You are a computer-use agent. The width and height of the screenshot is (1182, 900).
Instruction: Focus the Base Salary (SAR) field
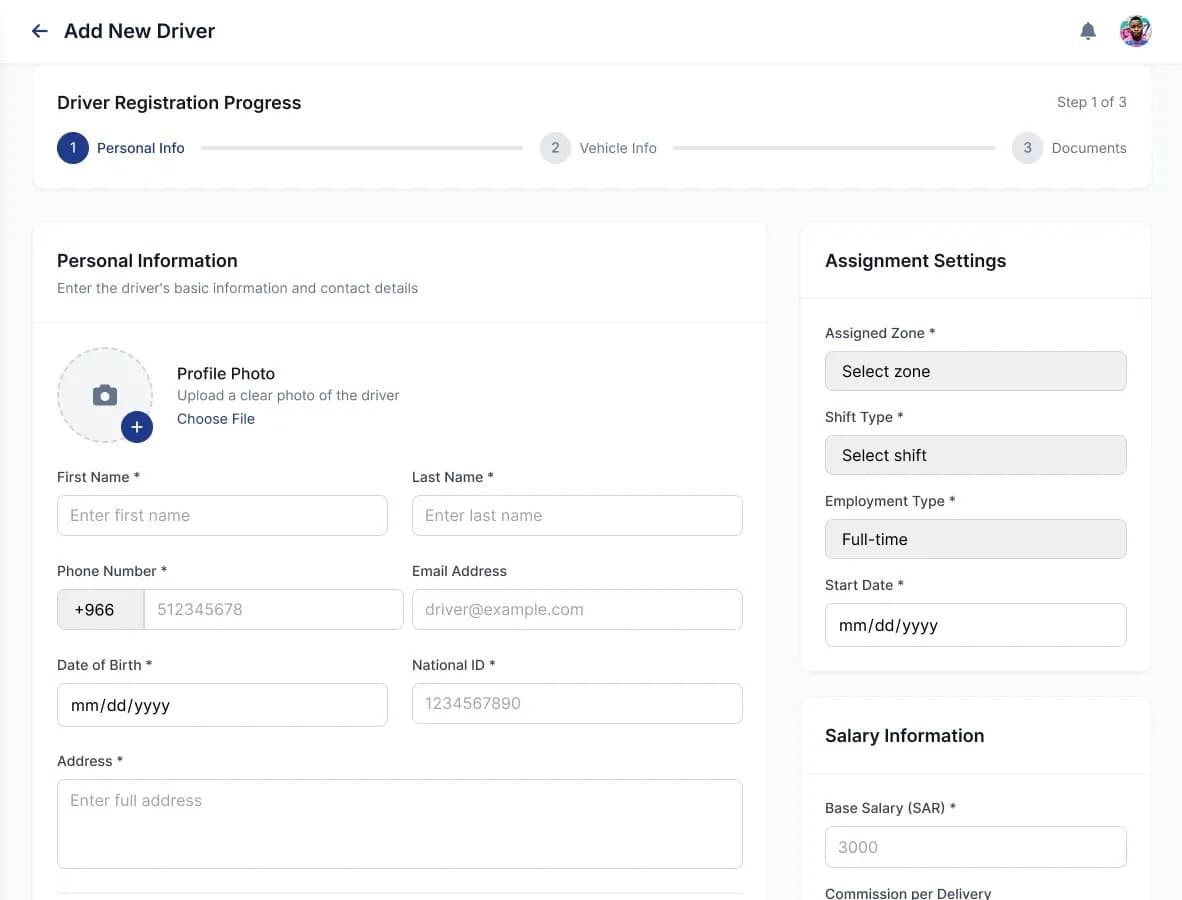(x=975, y=847)
